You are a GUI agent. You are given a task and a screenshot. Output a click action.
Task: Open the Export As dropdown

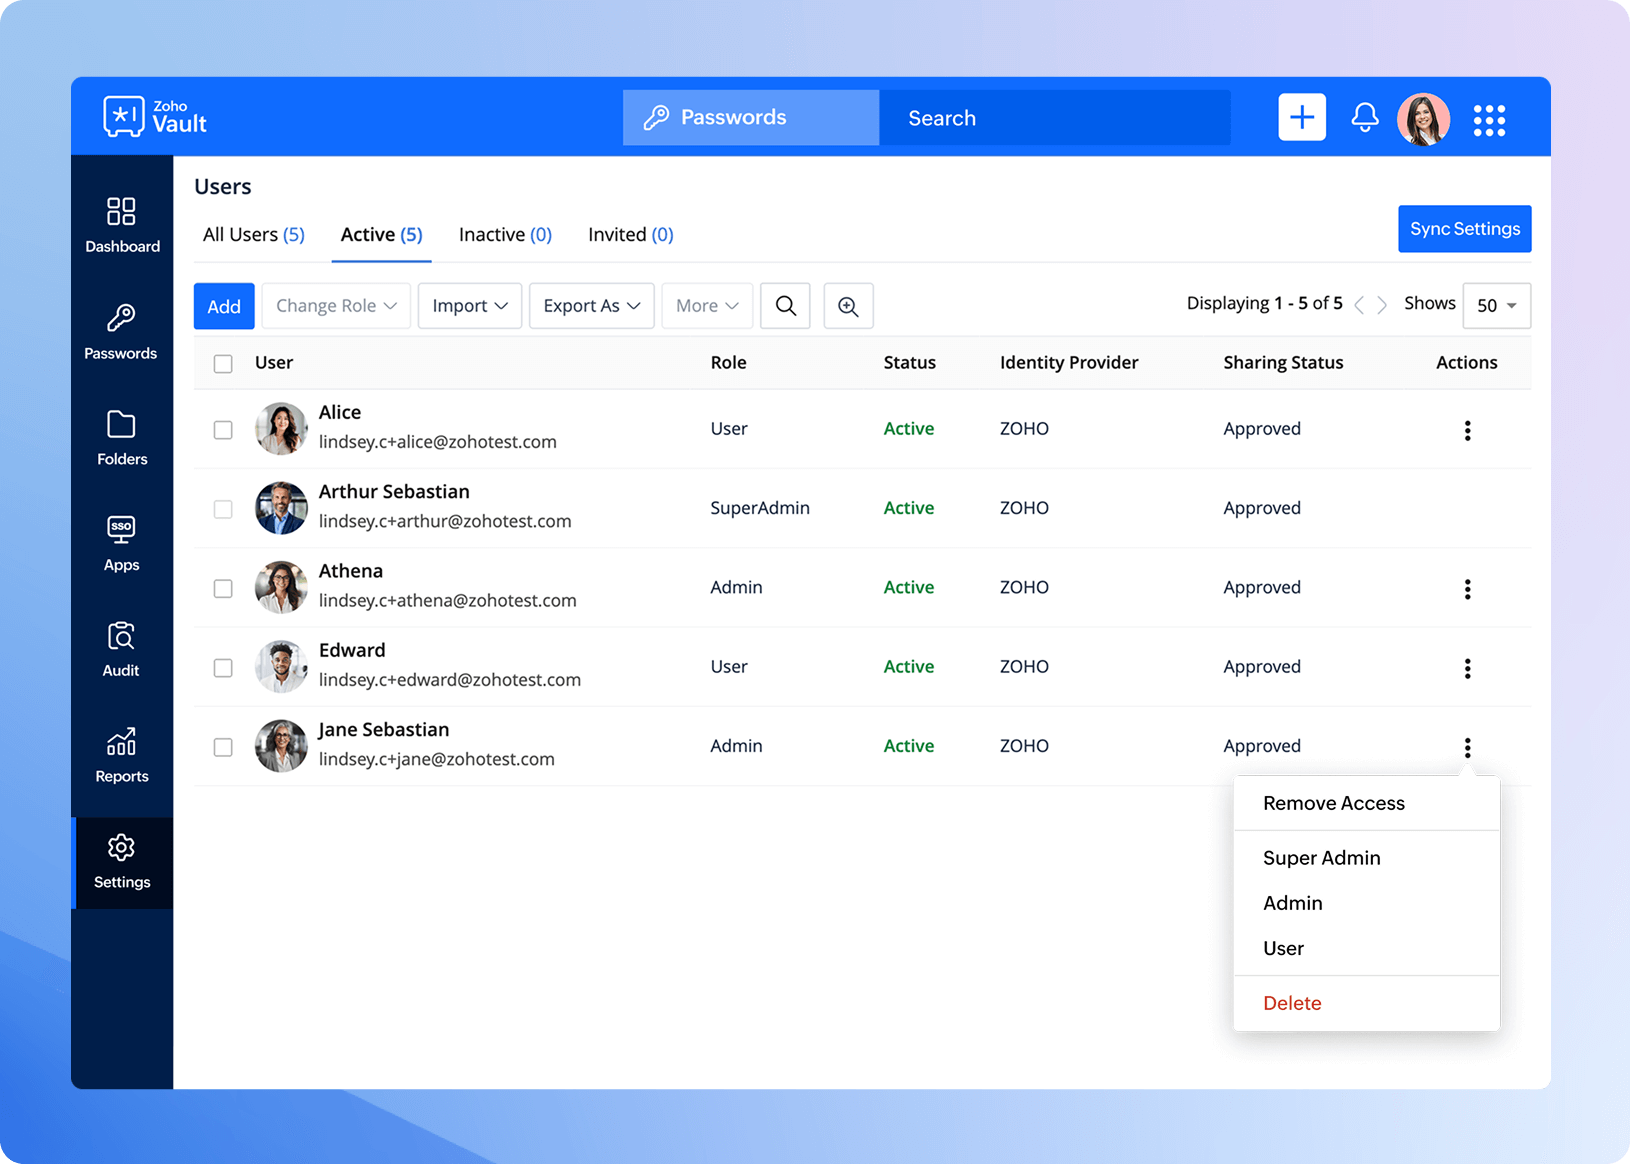[591, 306]
